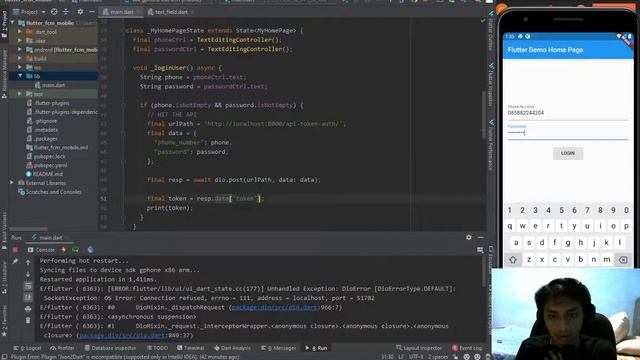
Task: Click the 2 spaces indent setting
Action: pos(438,357)
